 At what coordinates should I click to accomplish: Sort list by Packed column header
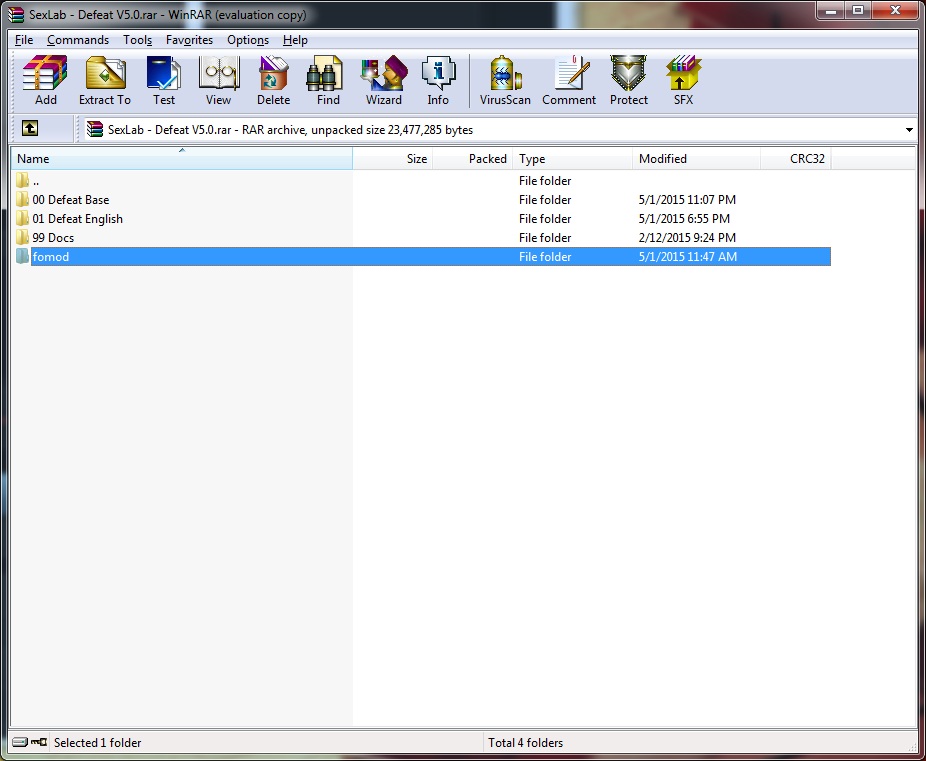473,158
